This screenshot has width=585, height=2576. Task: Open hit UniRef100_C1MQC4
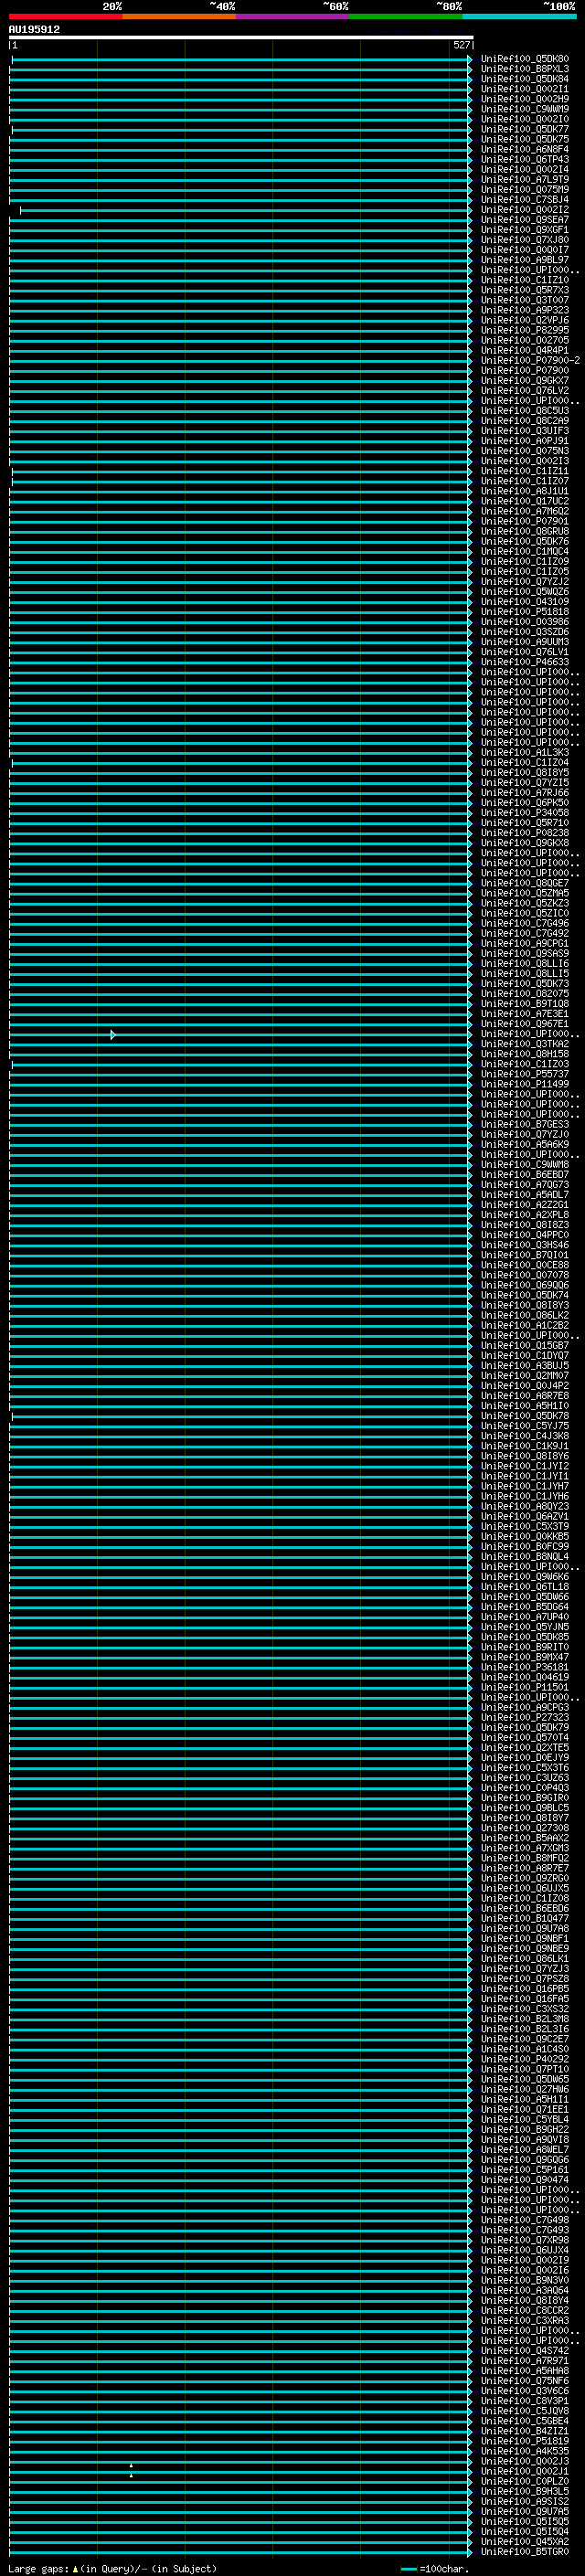coord(524,551)
